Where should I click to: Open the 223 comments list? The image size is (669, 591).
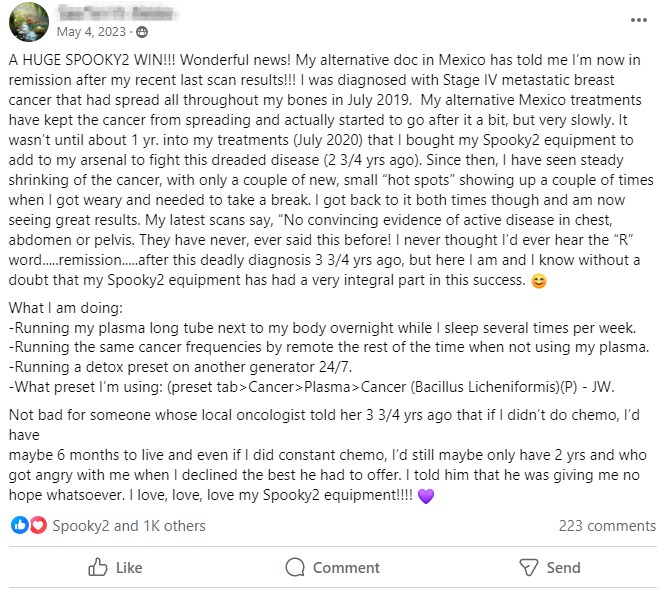(x=607, y=526)
